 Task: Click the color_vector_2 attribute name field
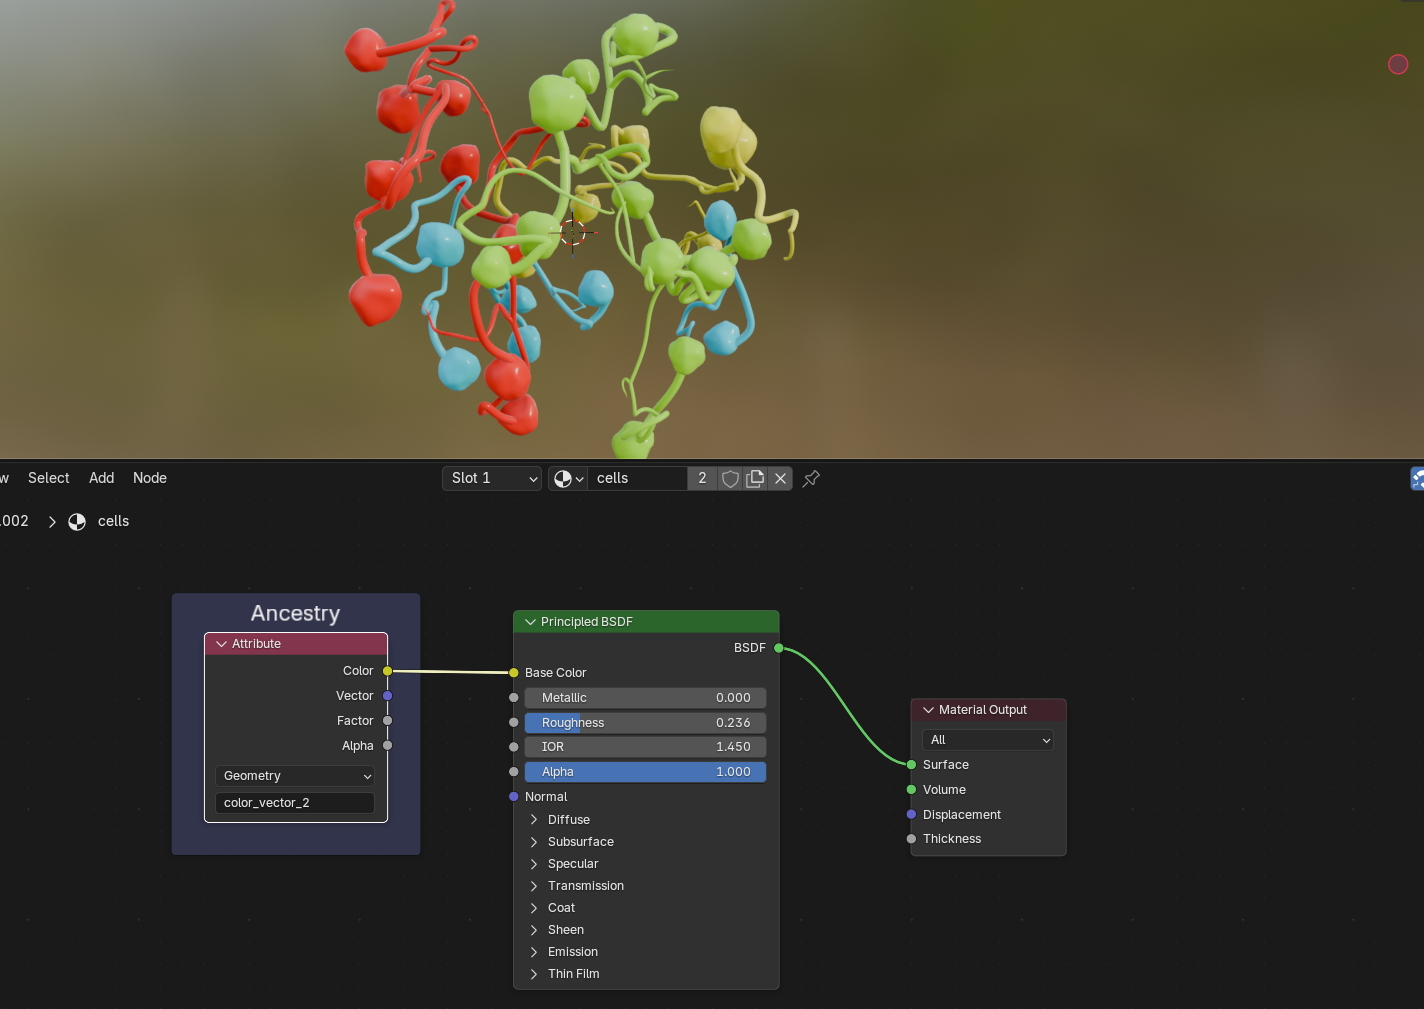point(295,803)
